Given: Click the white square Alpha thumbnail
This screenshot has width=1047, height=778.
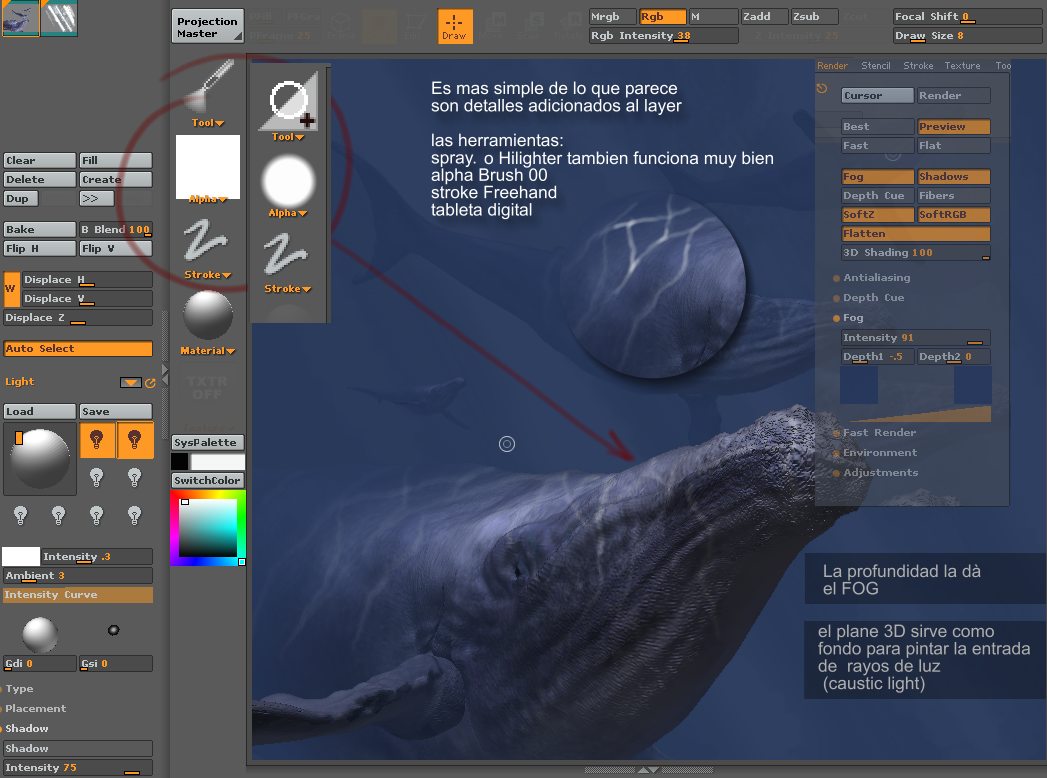Looking at the screenshot, I should coord(208,164).
